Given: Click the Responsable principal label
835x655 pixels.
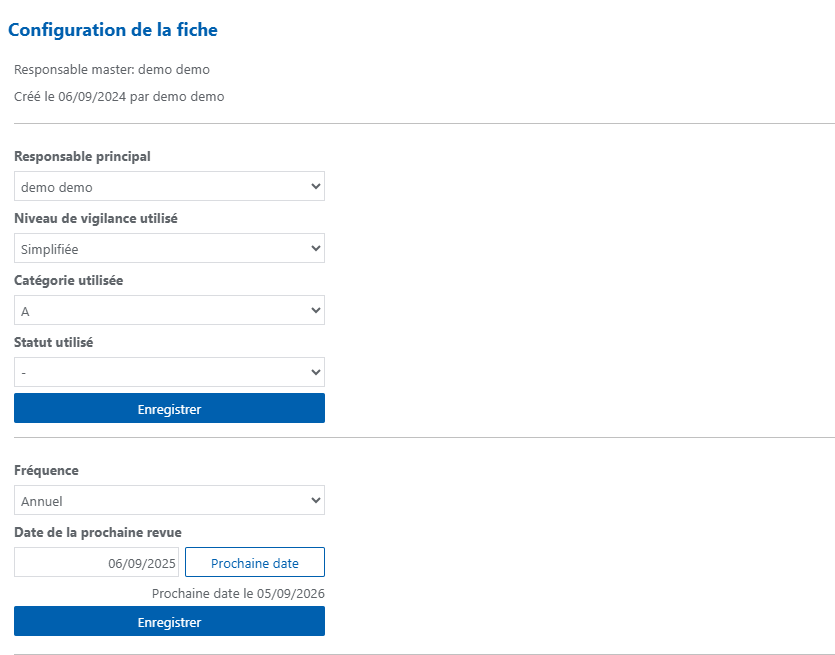Looking at the screenshot, I should pos(83,157).
